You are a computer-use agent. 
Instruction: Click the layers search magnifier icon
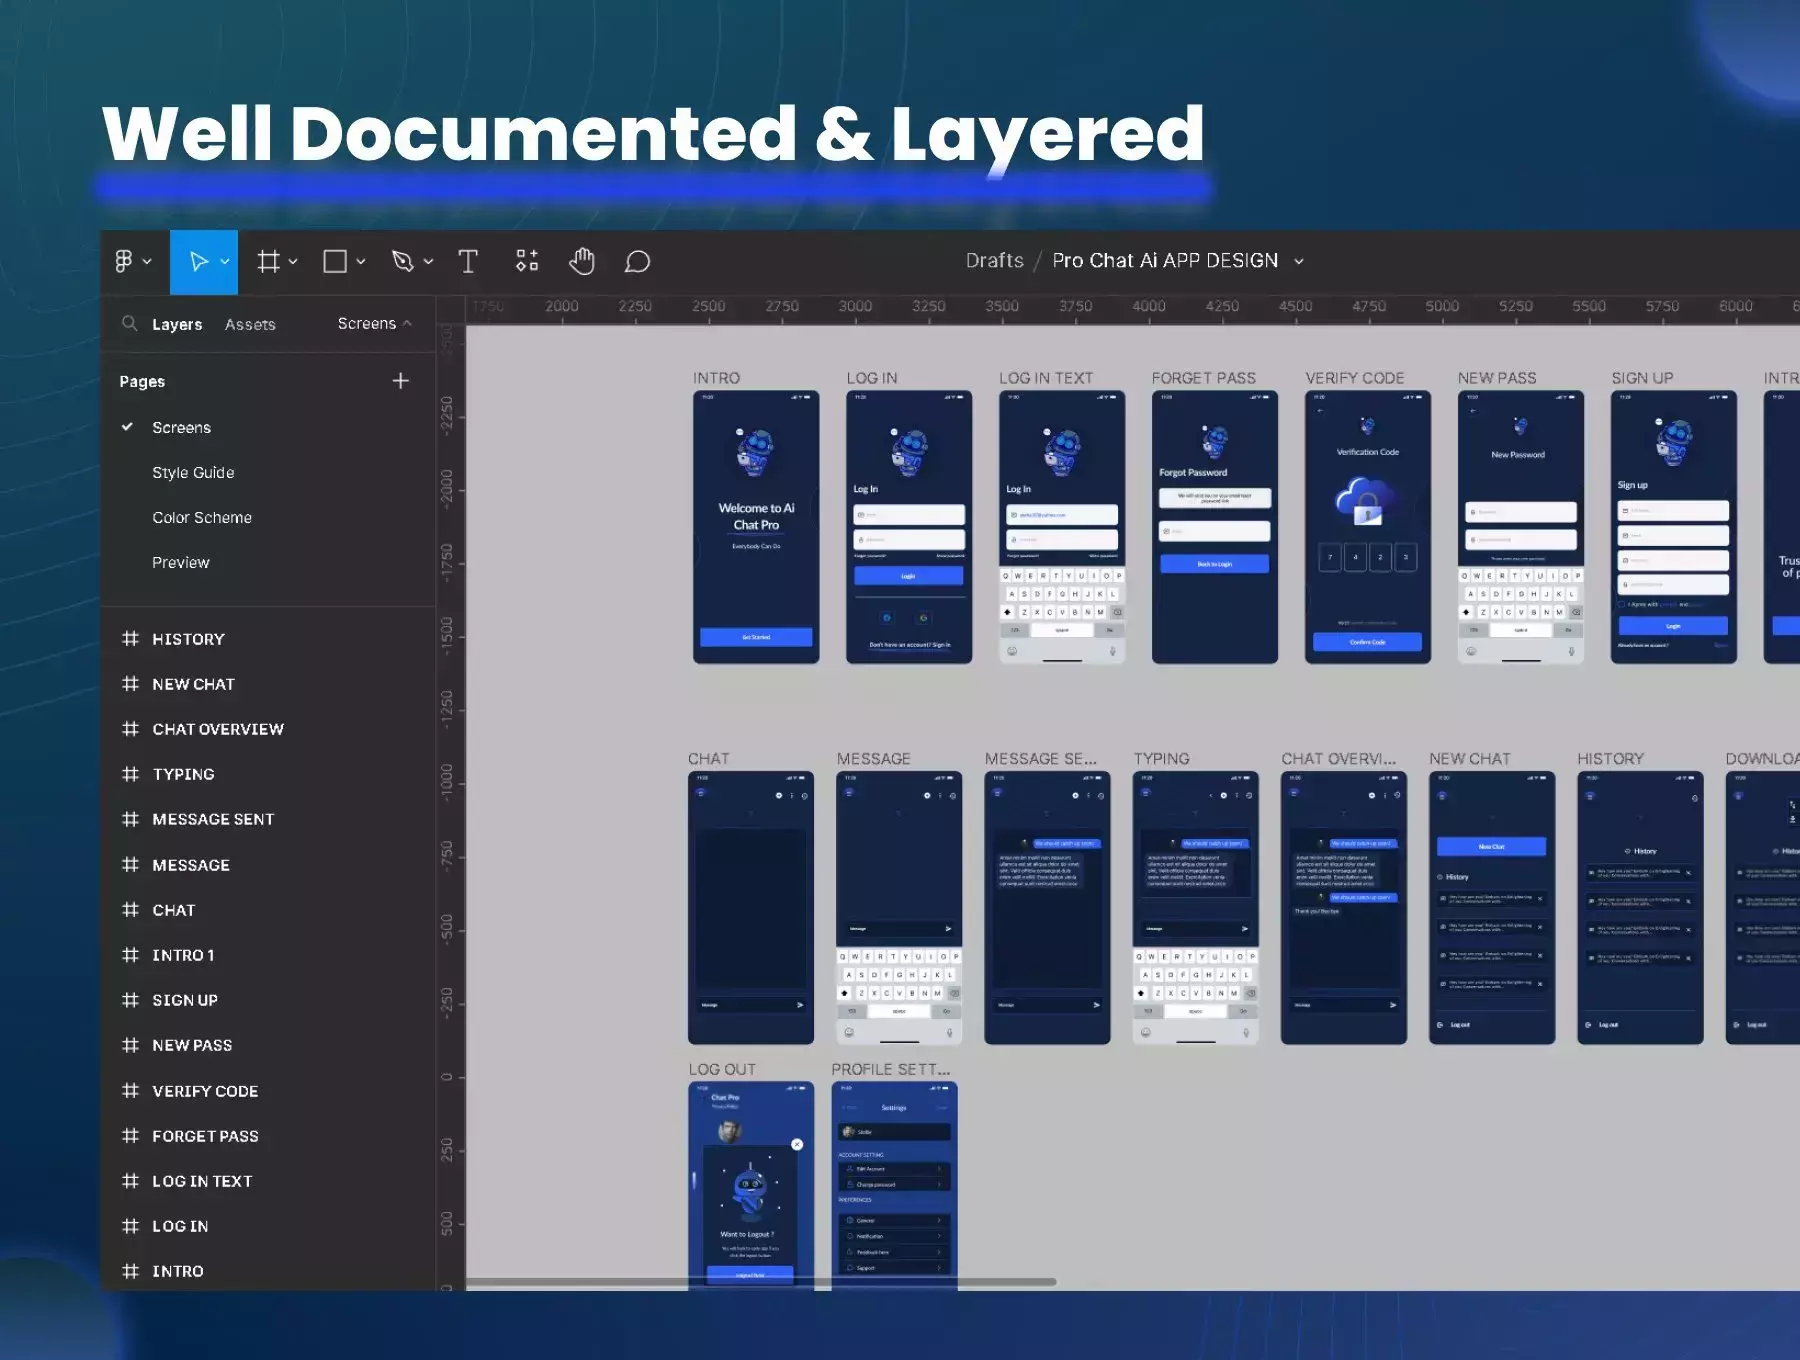(x=129, y=323)
